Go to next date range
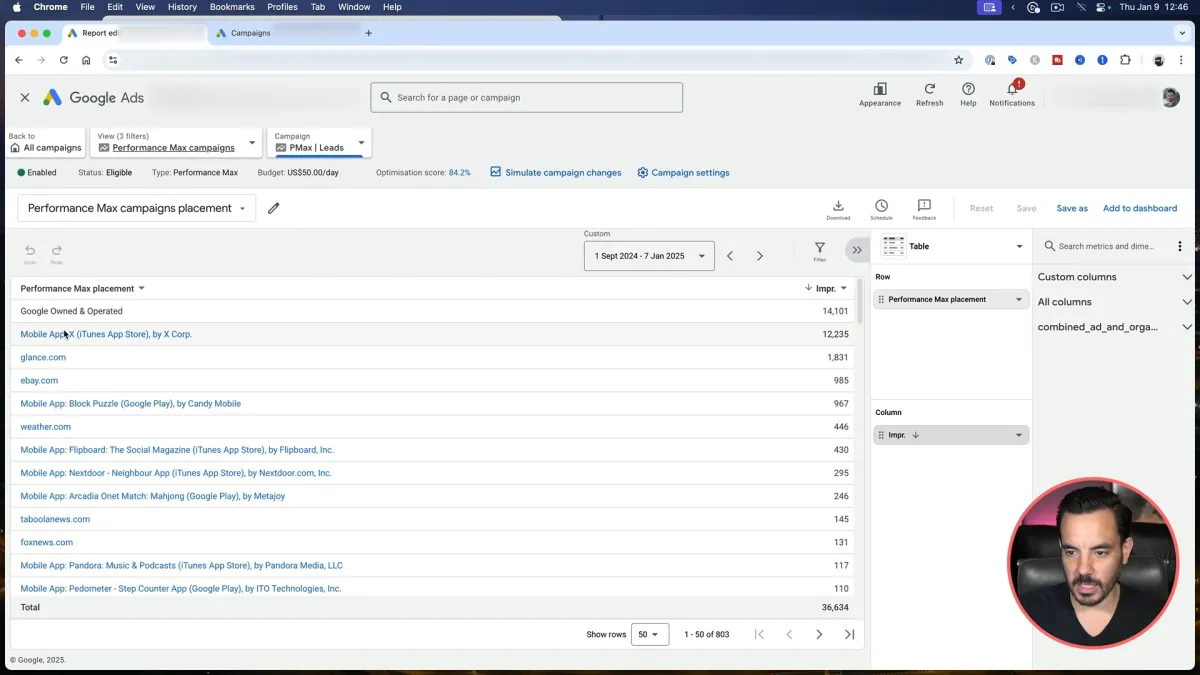Viewport: 1200px width, 675px height. click(760, 256)
